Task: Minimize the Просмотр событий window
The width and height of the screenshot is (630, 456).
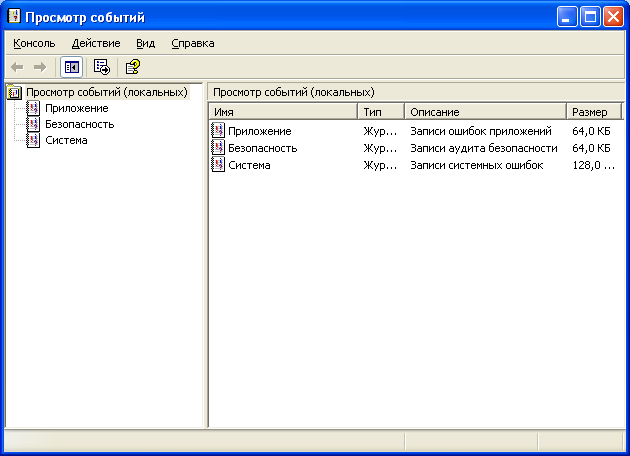Action: pos(567,17)
